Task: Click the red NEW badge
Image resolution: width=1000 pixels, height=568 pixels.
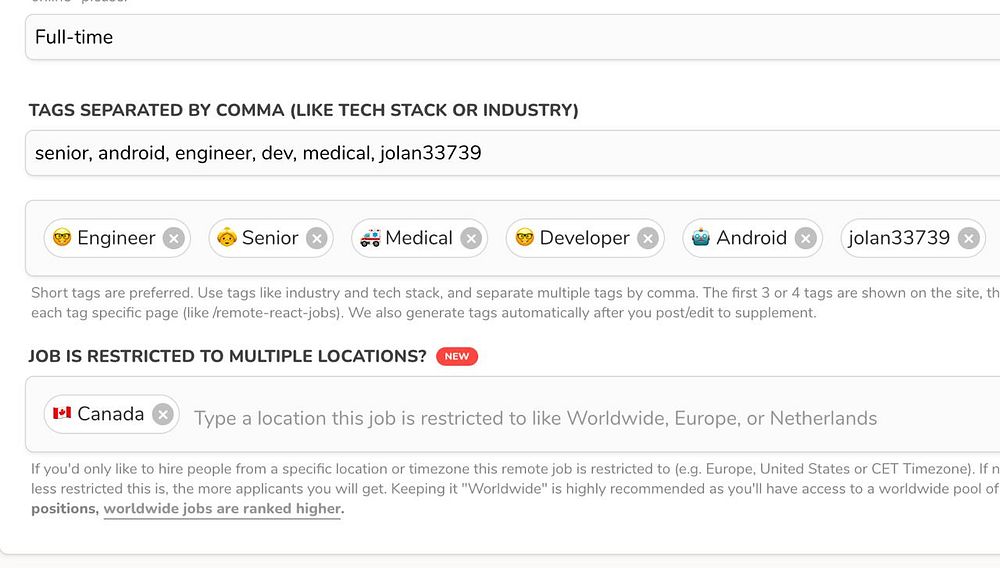Action: coord(457,356)
